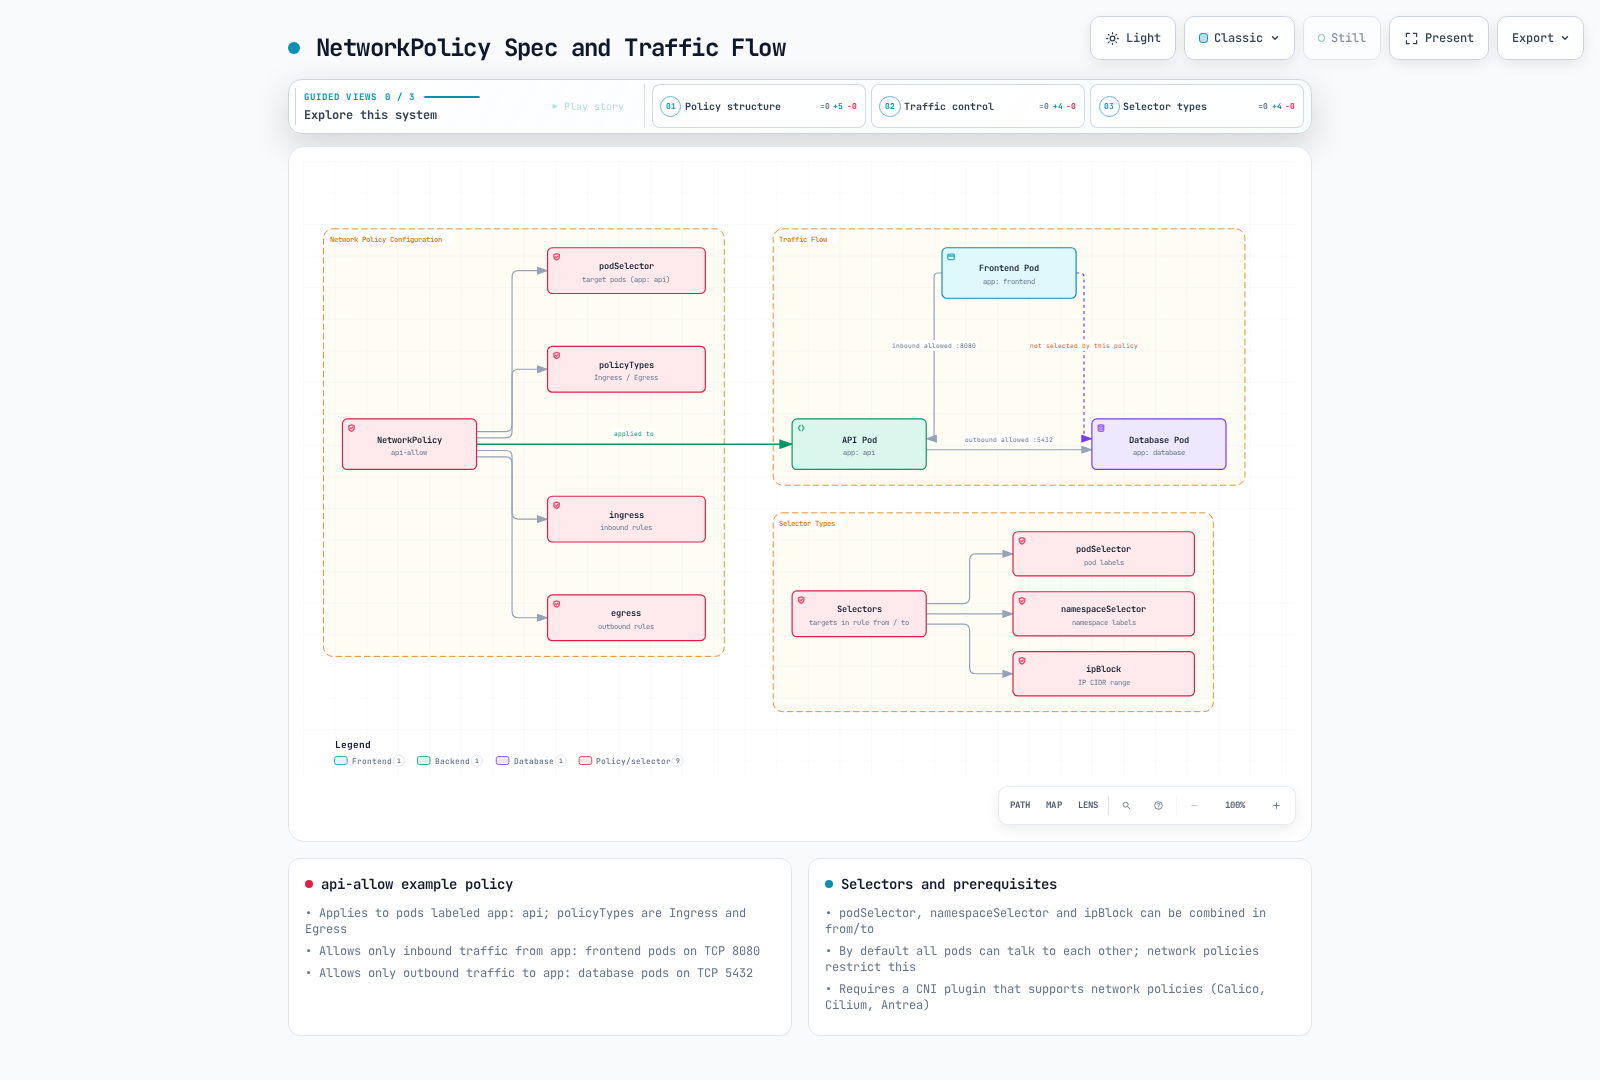Toggle Frontend legend filter
Viewport: 1600px width, 1080px height.
[369, 761]
